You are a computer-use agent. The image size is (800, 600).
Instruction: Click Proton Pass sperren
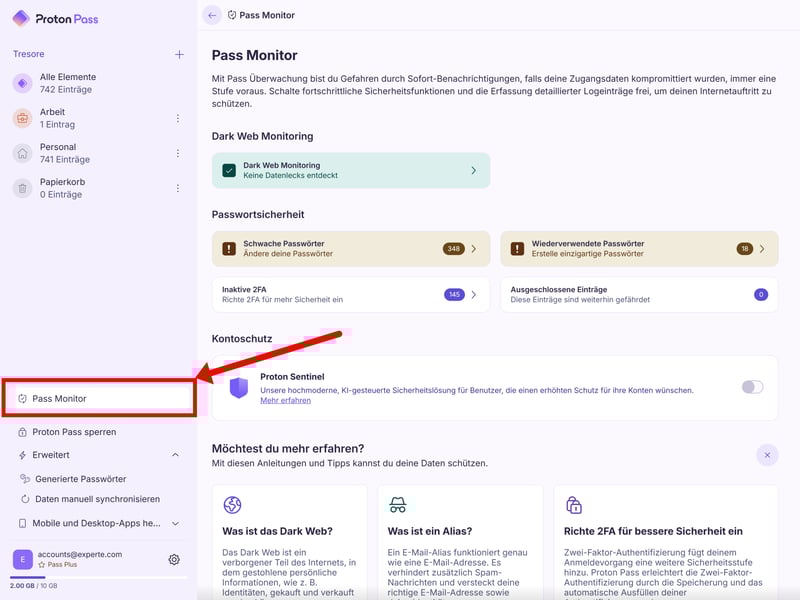coord(74,432)
